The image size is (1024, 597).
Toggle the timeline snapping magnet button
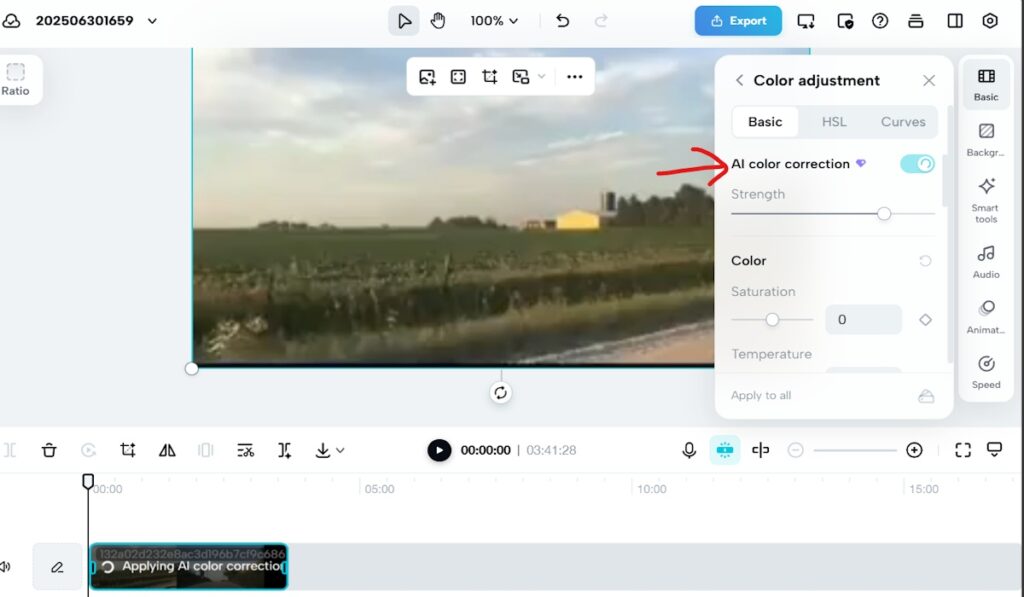(725, 450)
